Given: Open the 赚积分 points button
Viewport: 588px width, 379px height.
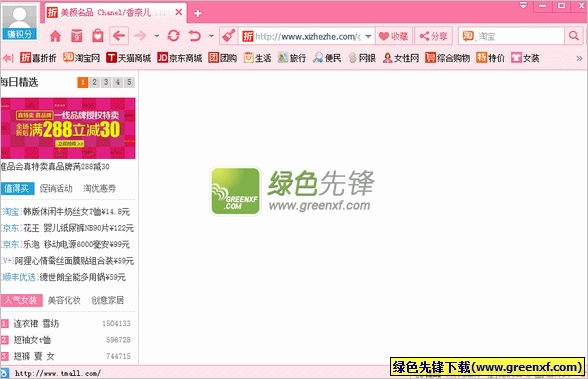Looking at the screenshot, I should coord(19,34).
